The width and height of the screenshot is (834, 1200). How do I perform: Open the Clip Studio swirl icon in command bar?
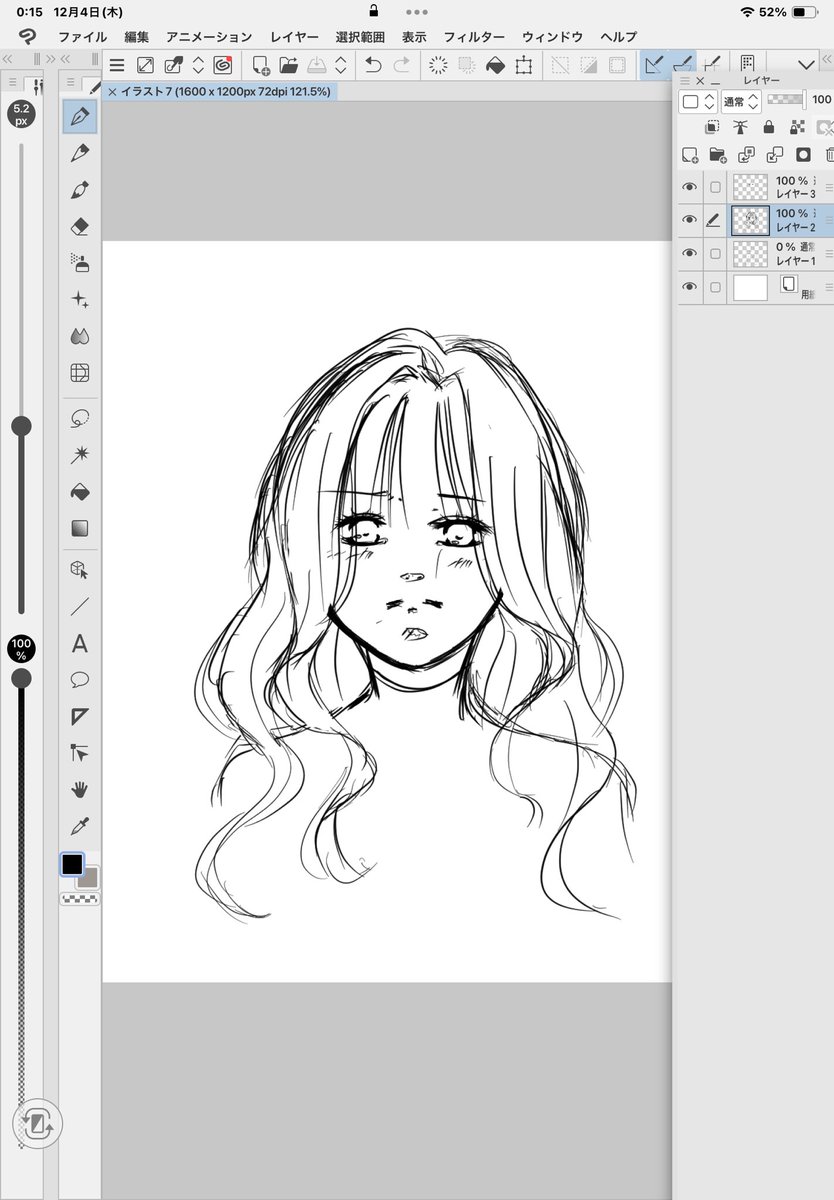coord(223,66)
